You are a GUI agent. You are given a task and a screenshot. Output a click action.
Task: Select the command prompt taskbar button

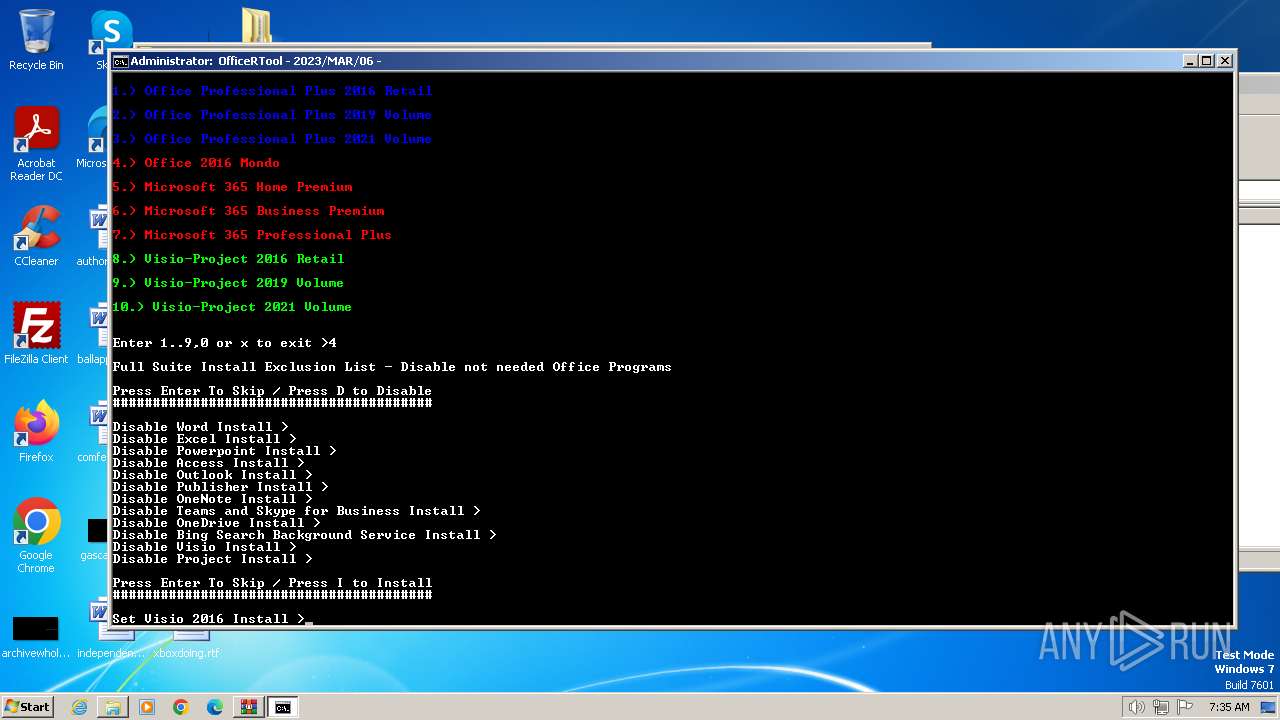283,707
